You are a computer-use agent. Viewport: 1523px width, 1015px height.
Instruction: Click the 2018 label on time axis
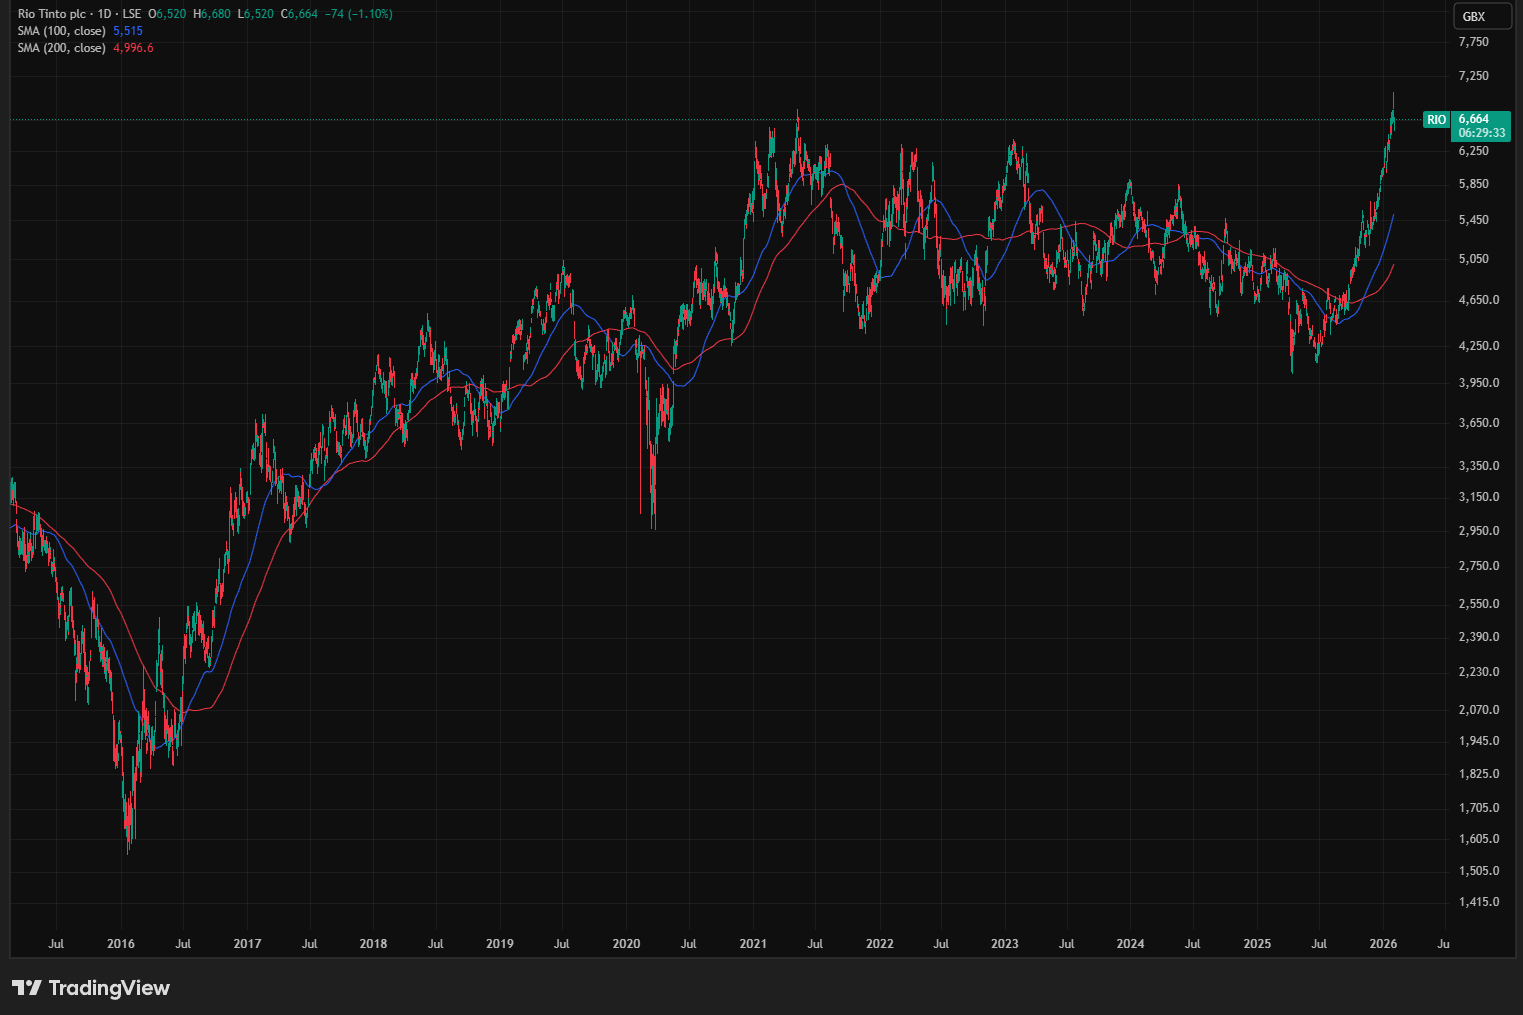click(x=373, y=944)
